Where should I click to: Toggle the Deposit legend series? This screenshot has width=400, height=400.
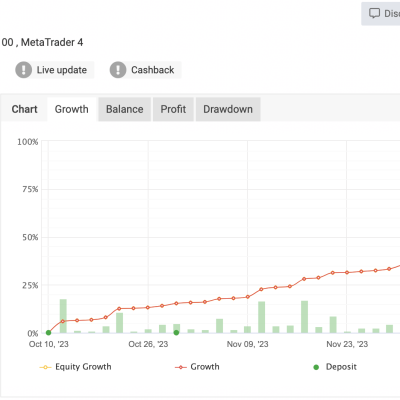pos(335,367)
